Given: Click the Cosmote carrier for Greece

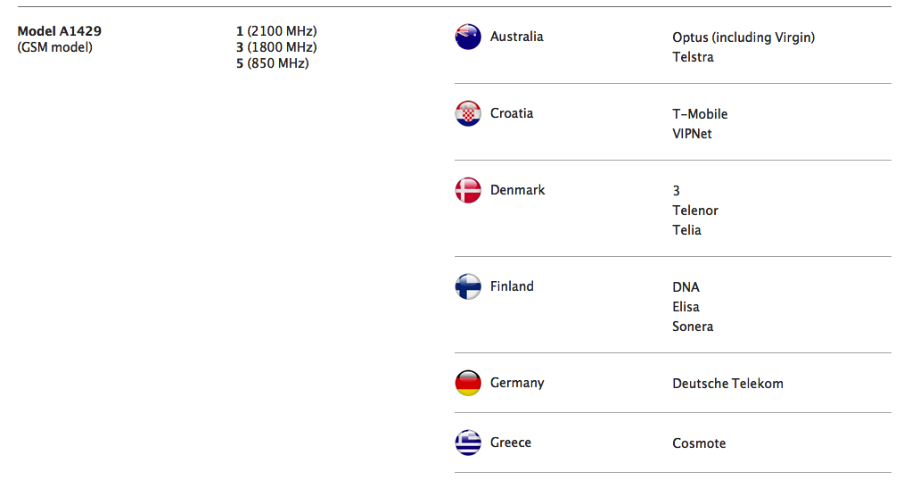Looking at the screenshot, I should [699, 443].
